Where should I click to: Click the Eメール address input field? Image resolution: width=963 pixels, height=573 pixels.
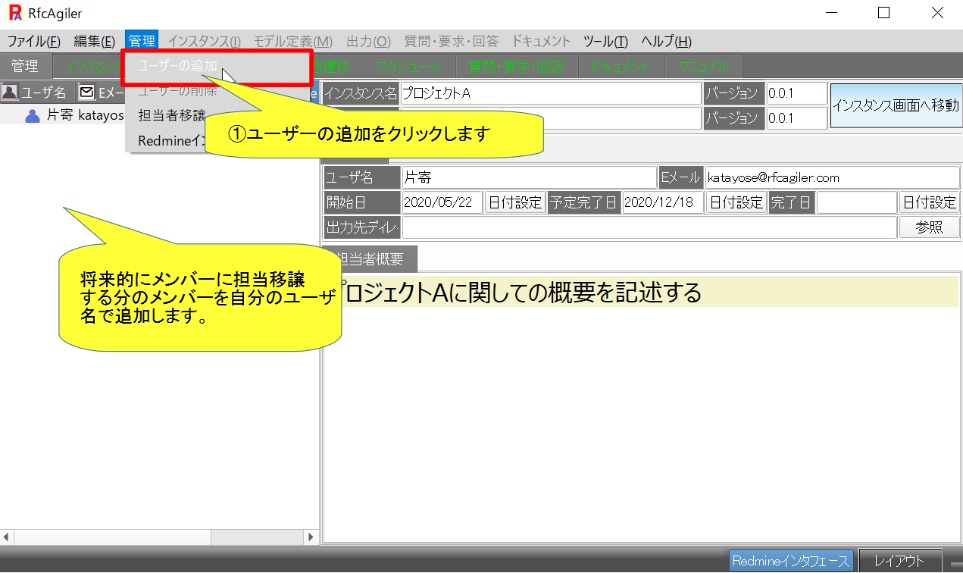click(830, 178)
